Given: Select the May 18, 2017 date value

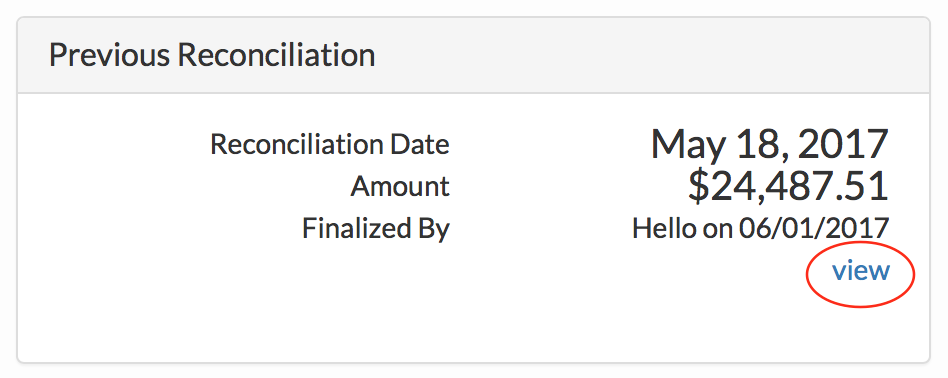Looking at the screenshot, I should tap(770, 145).
